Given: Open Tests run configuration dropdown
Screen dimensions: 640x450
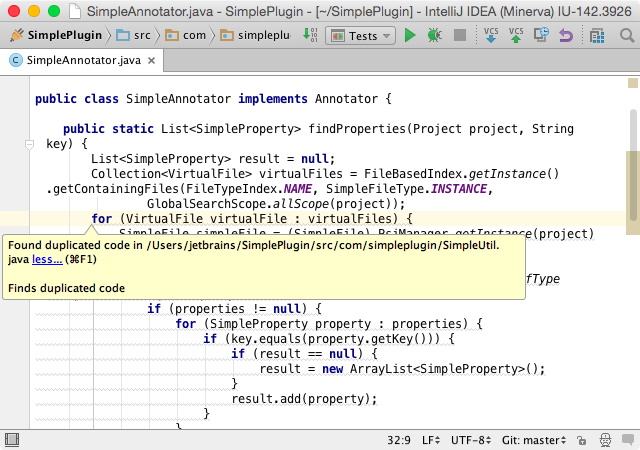Looking at the screenshot, I should coord(360,36).
